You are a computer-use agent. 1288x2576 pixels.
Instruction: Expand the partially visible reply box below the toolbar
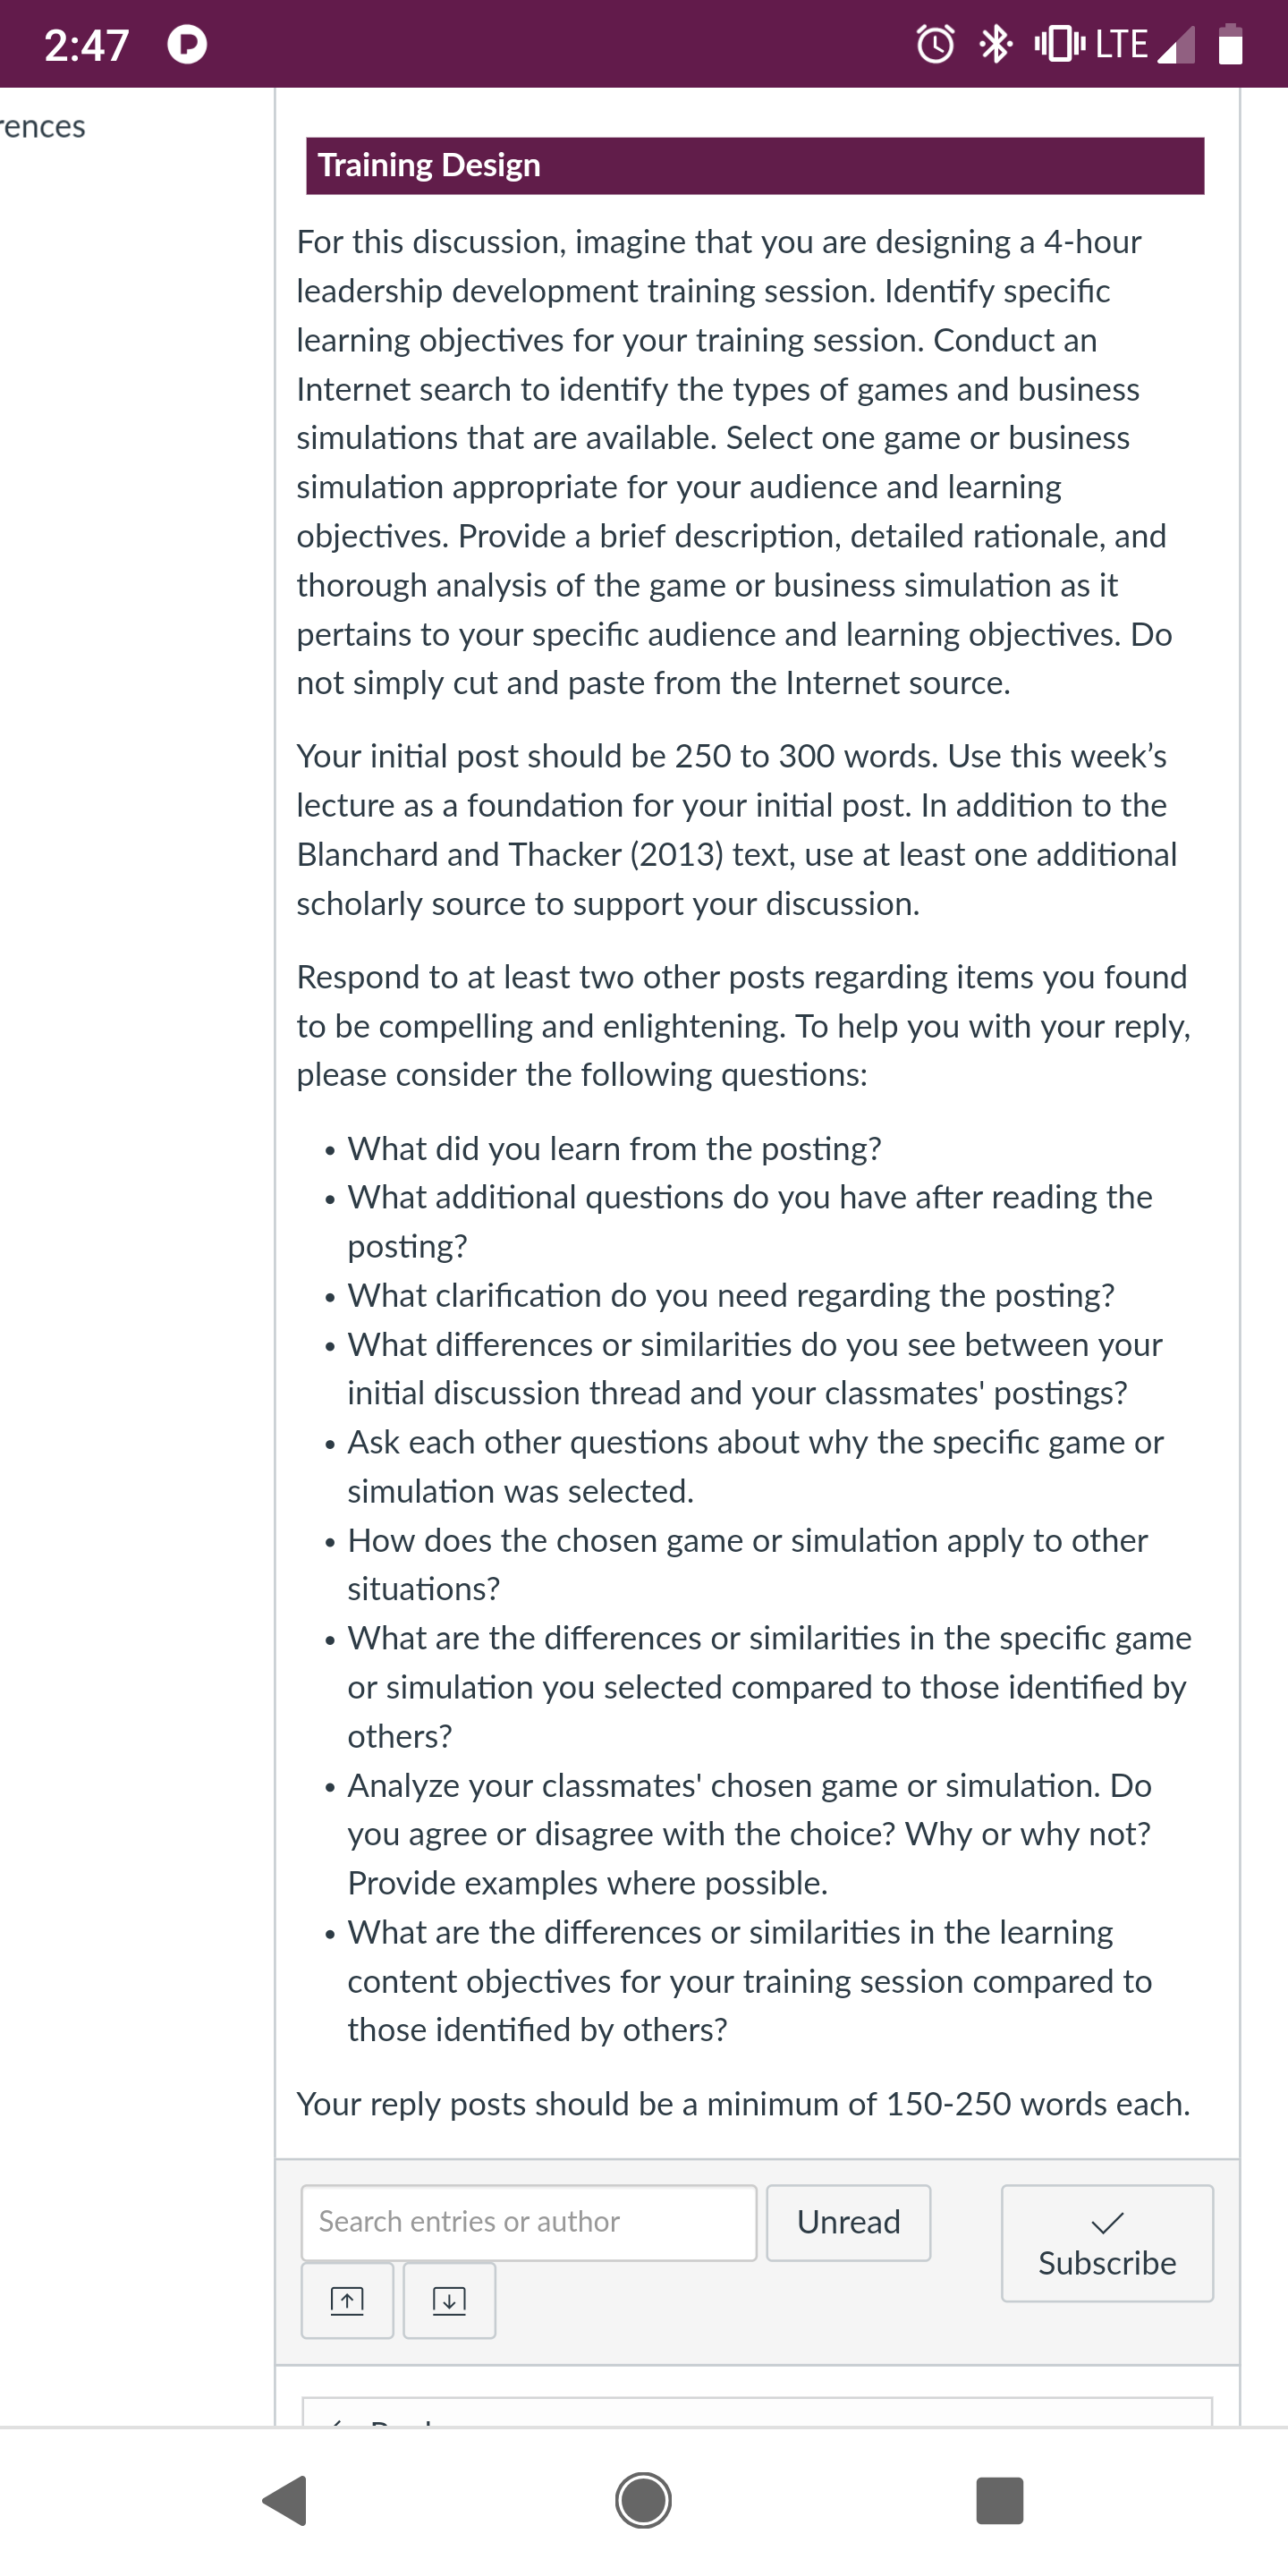coord(757,2411)
